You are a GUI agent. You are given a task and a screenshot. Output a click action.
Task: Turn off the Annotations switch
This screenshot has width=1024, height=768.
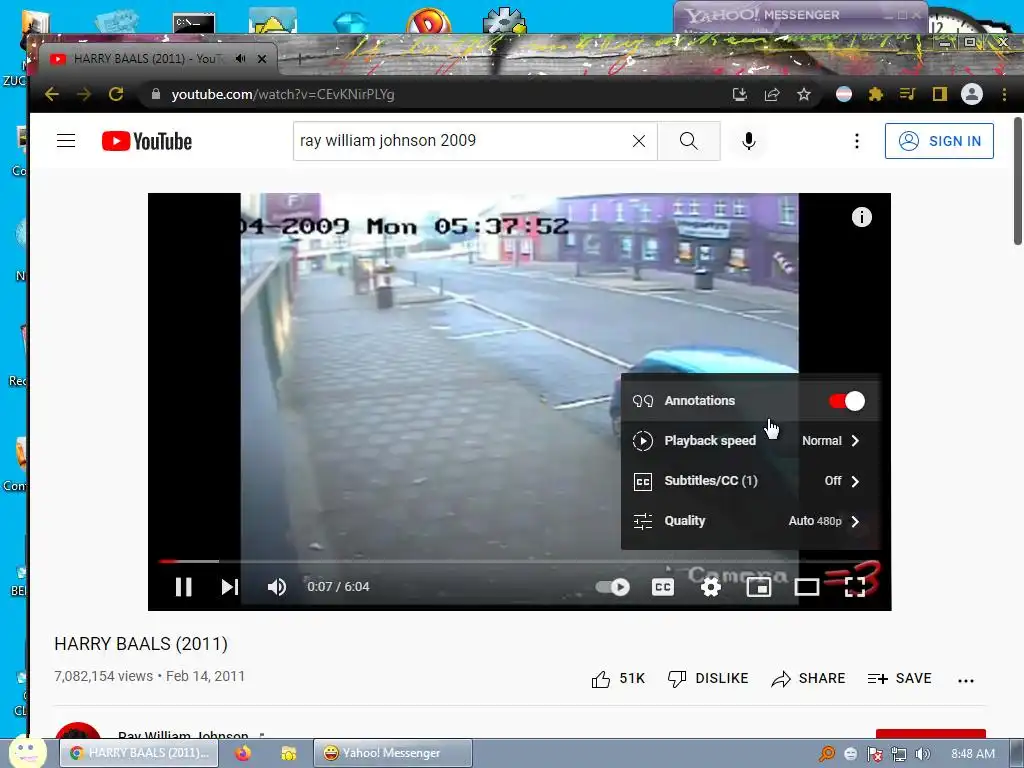846,400
